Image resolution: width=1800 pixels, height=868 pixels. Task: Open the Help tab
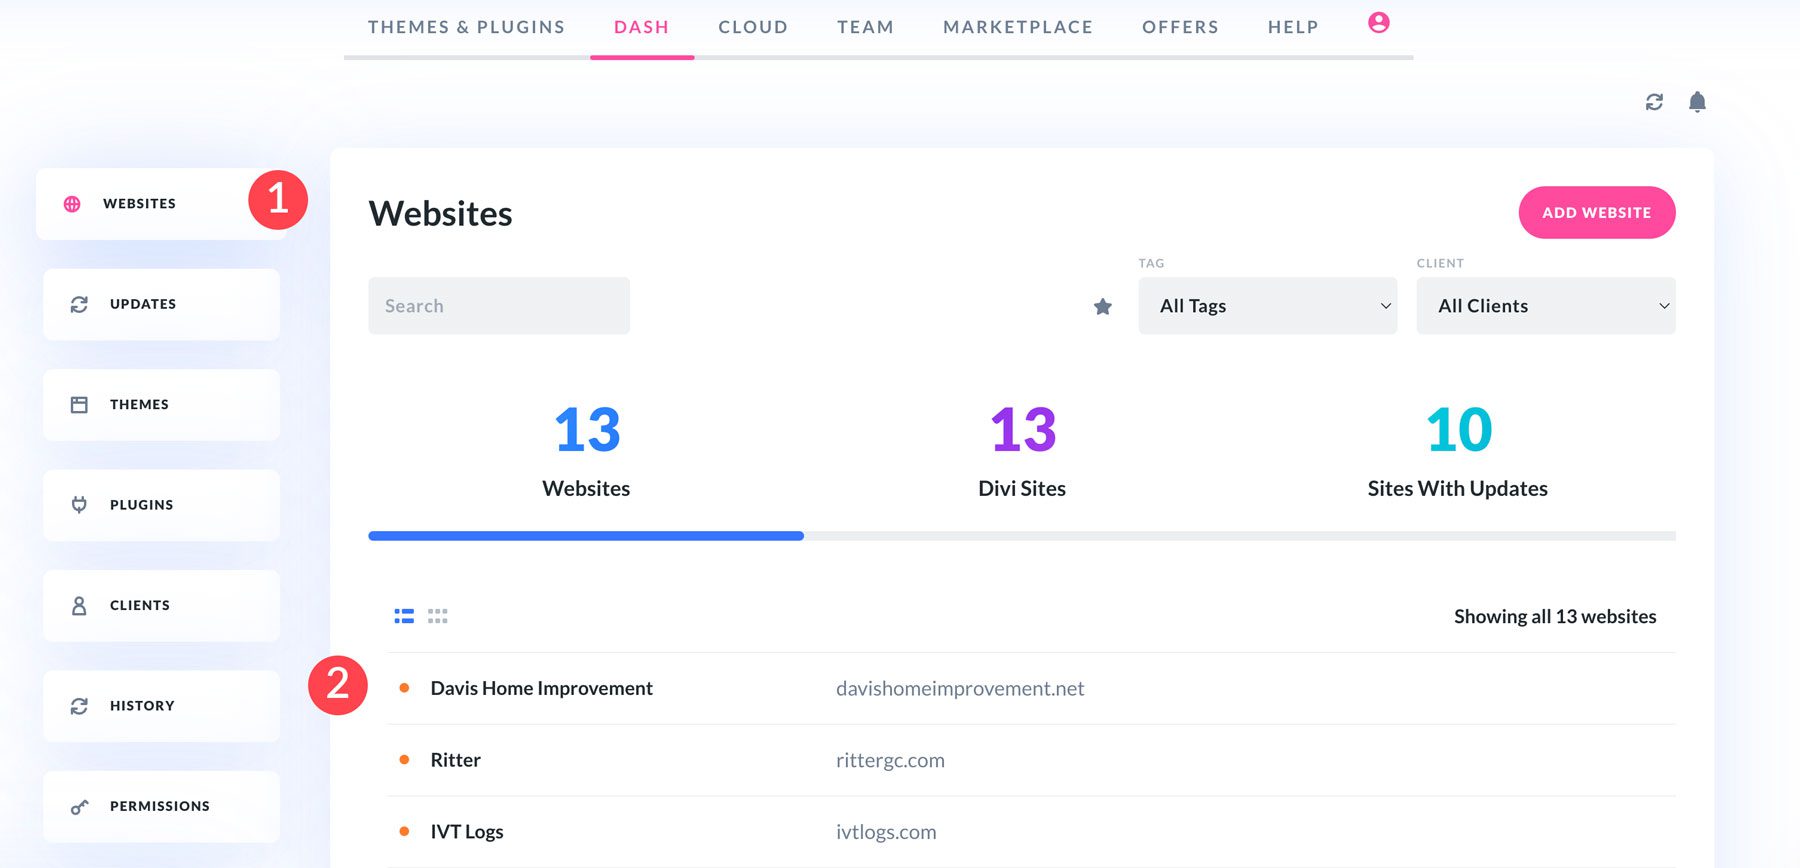click(x=1293, y=27)
